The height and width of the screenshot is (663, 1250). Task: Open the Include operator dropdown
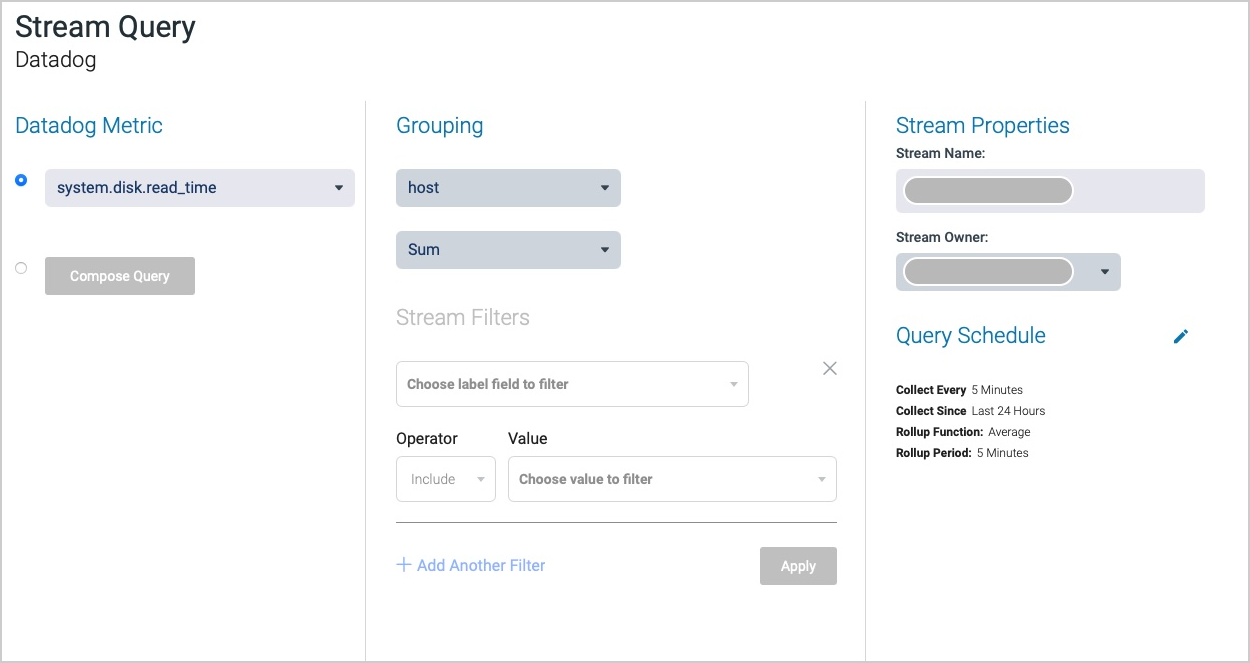pos(446,479)
